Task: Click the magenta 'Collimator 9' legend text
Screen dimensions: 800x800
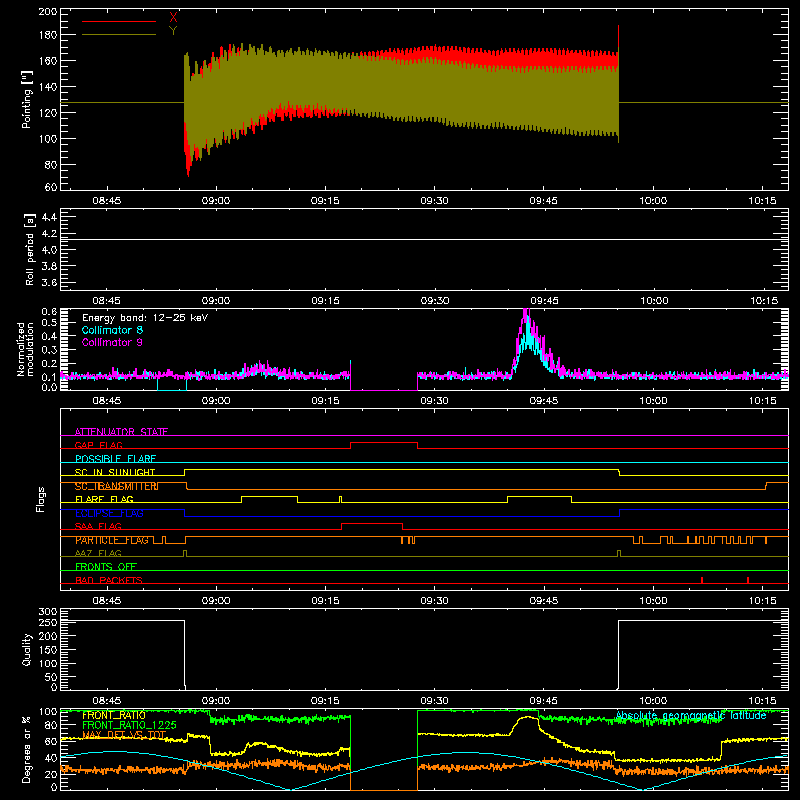Action: (x=112, y=342)
